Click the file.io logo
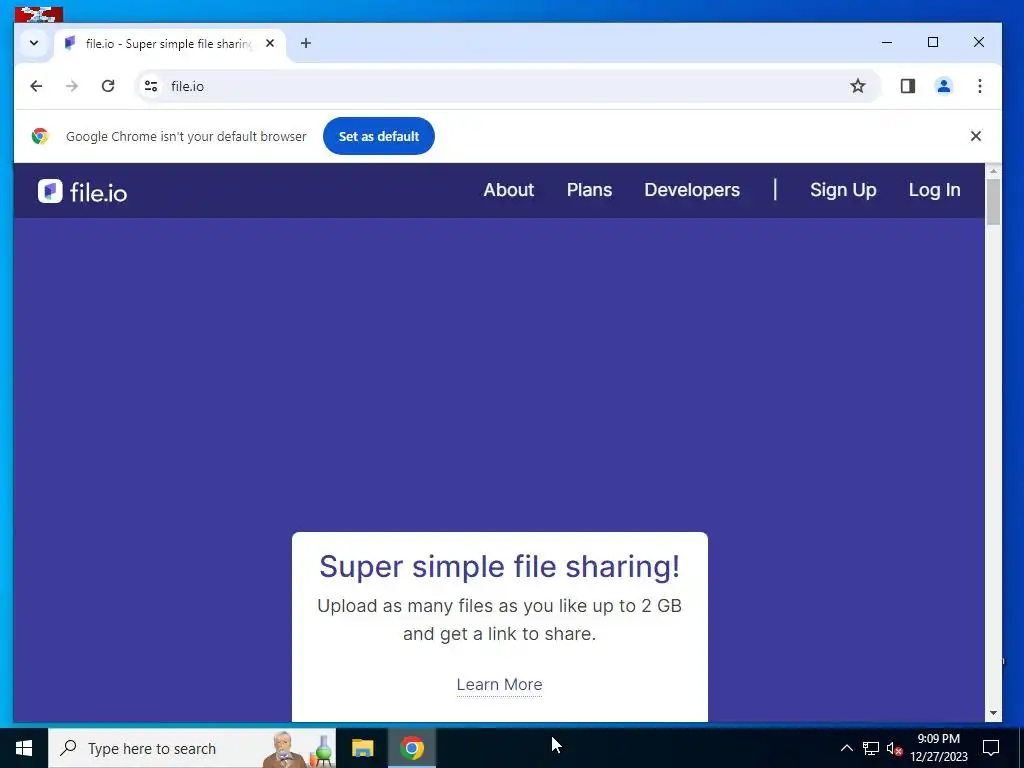The width and height of the screenshot is (1024, 768). [82, 191]
